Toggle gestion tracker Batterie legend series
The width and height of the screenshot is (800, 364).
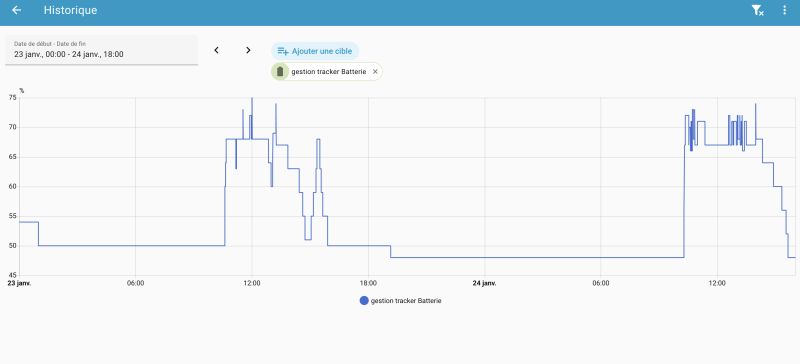(x=401, y=301)
